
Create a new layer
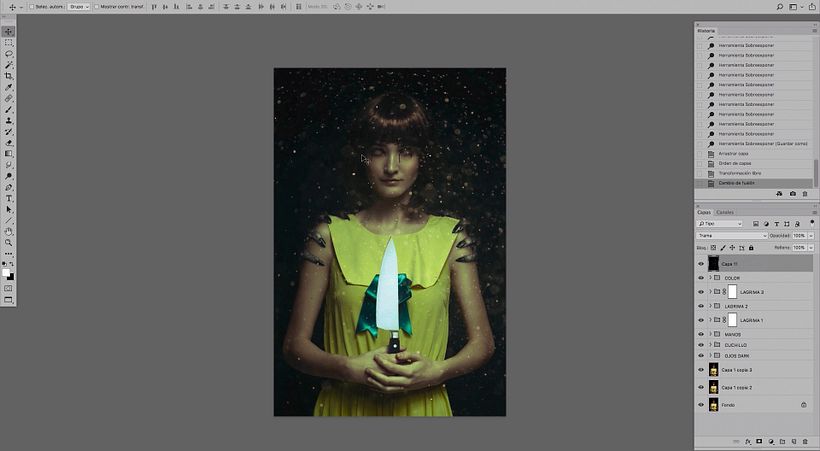tap(794, 442)
